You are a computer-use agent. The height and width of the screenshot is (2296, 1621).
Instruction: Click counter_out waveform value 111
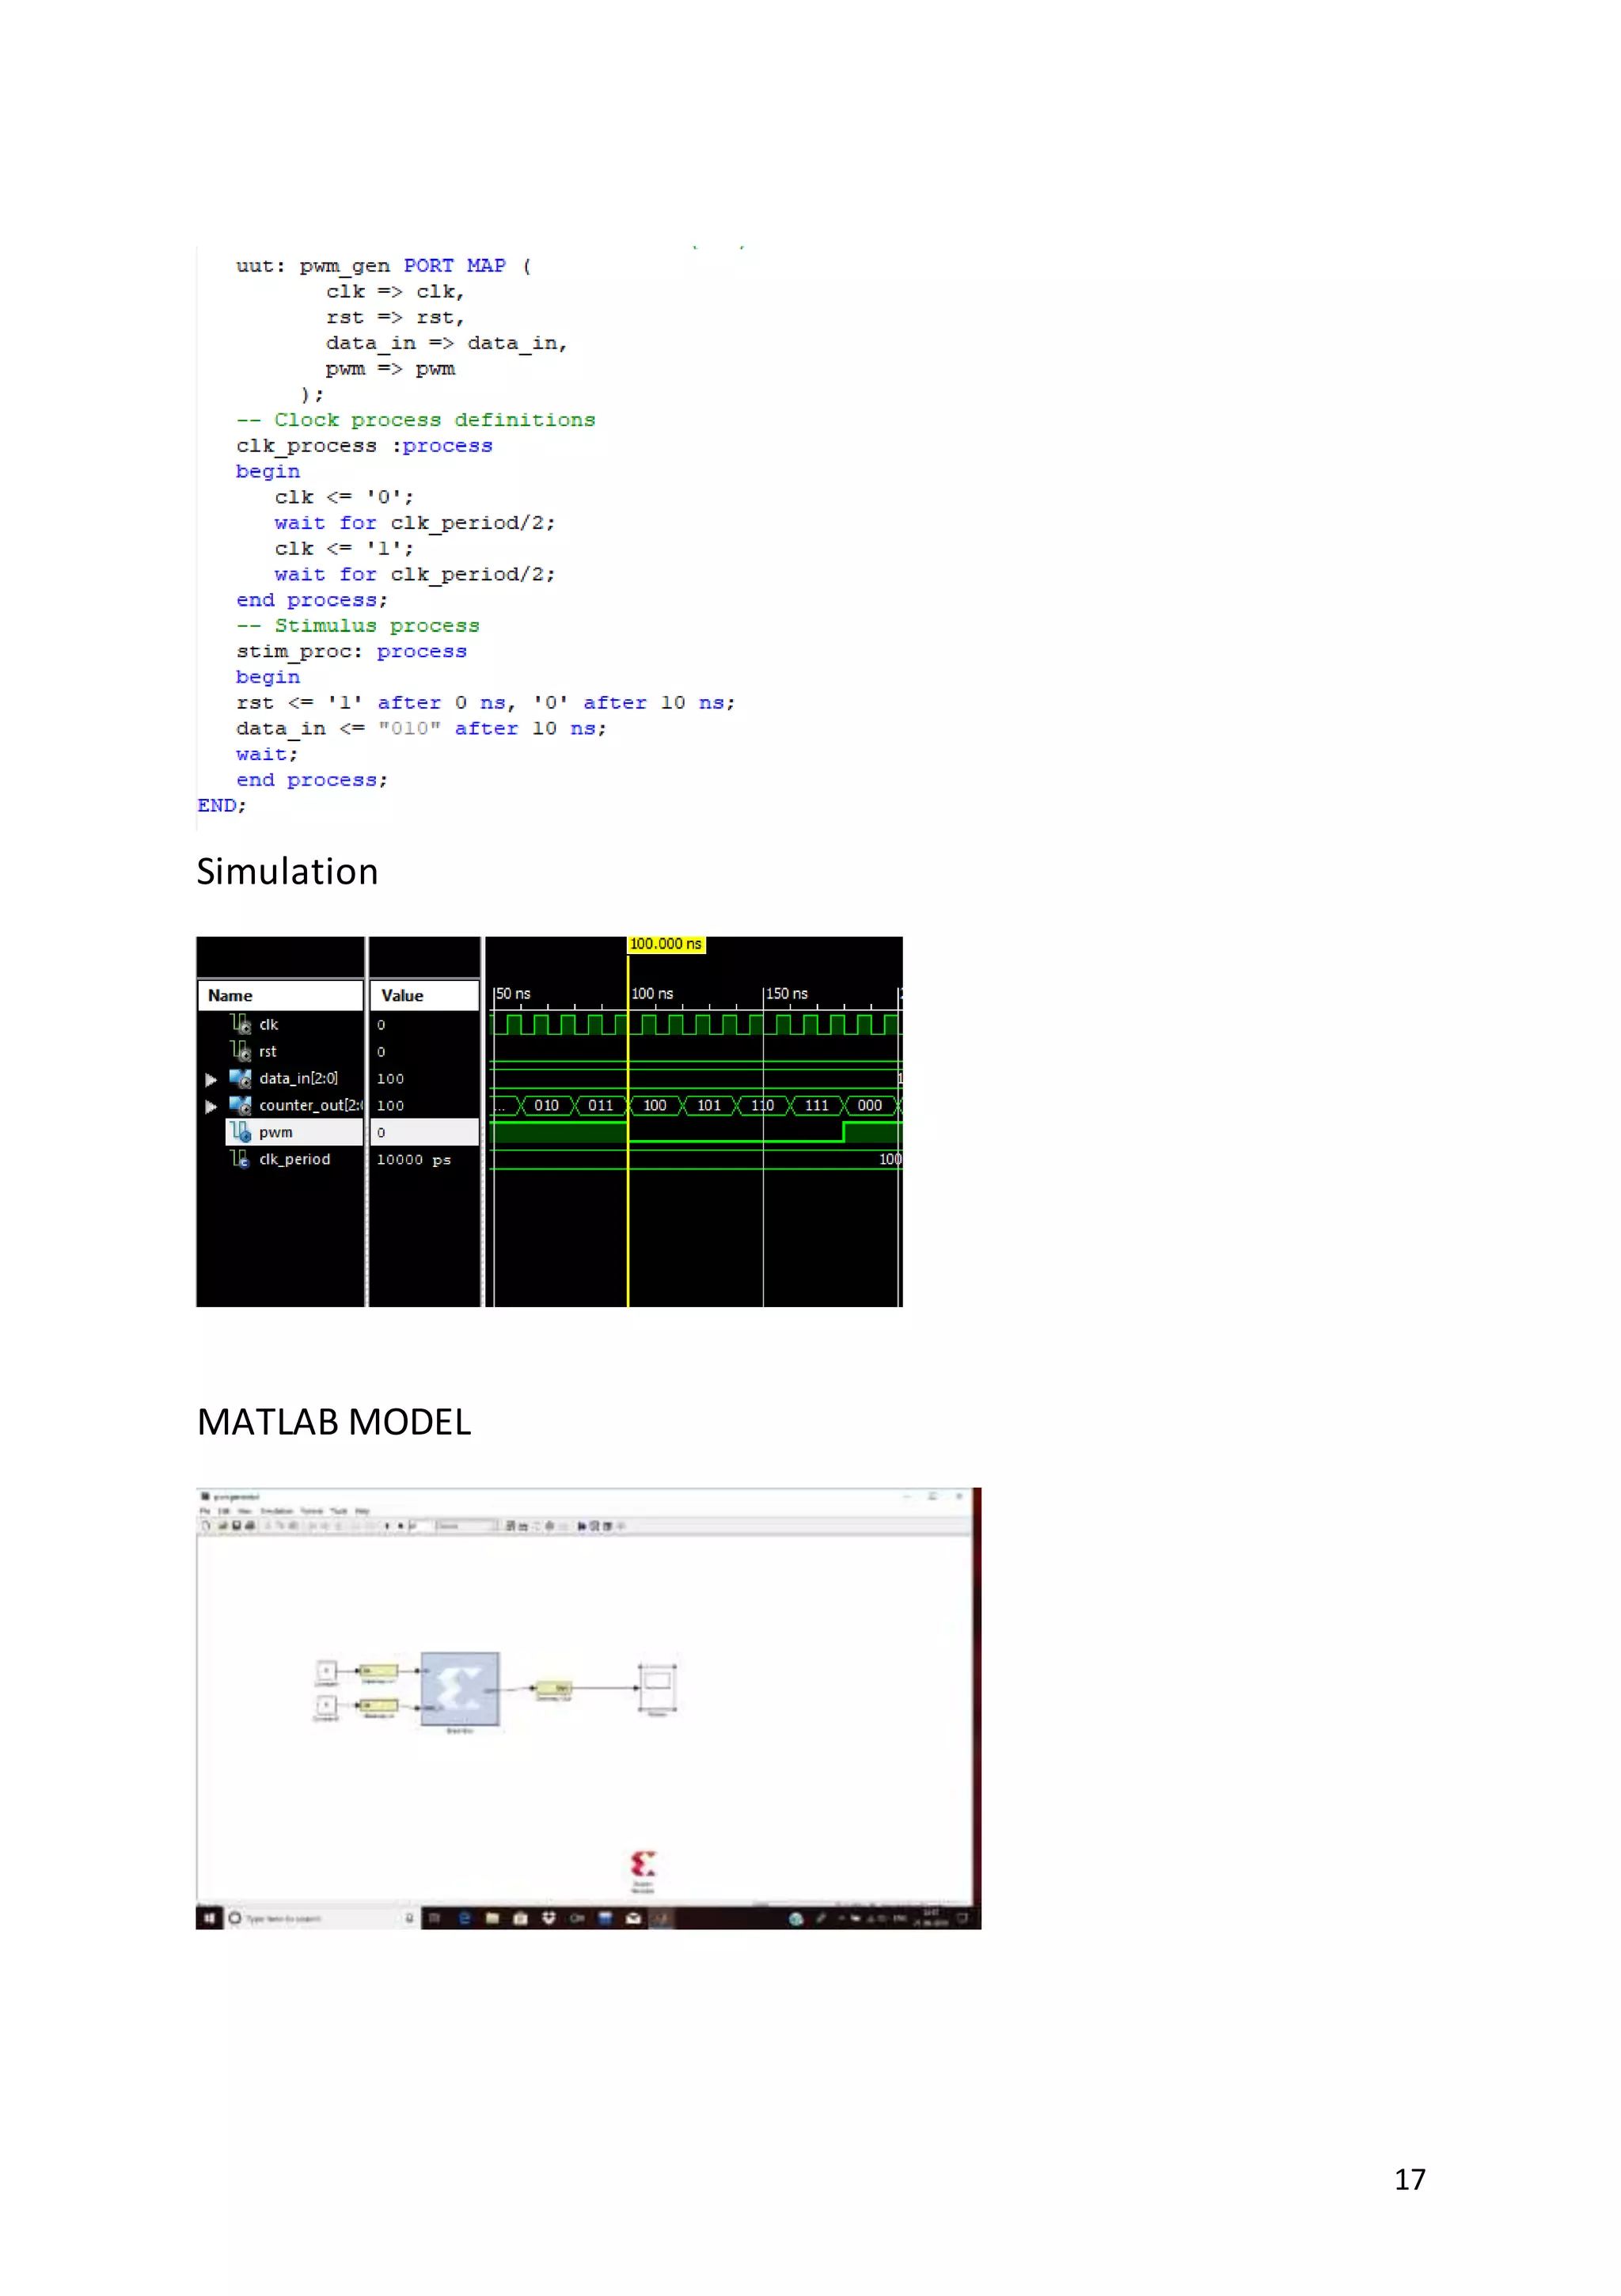tap(817, 1105)
